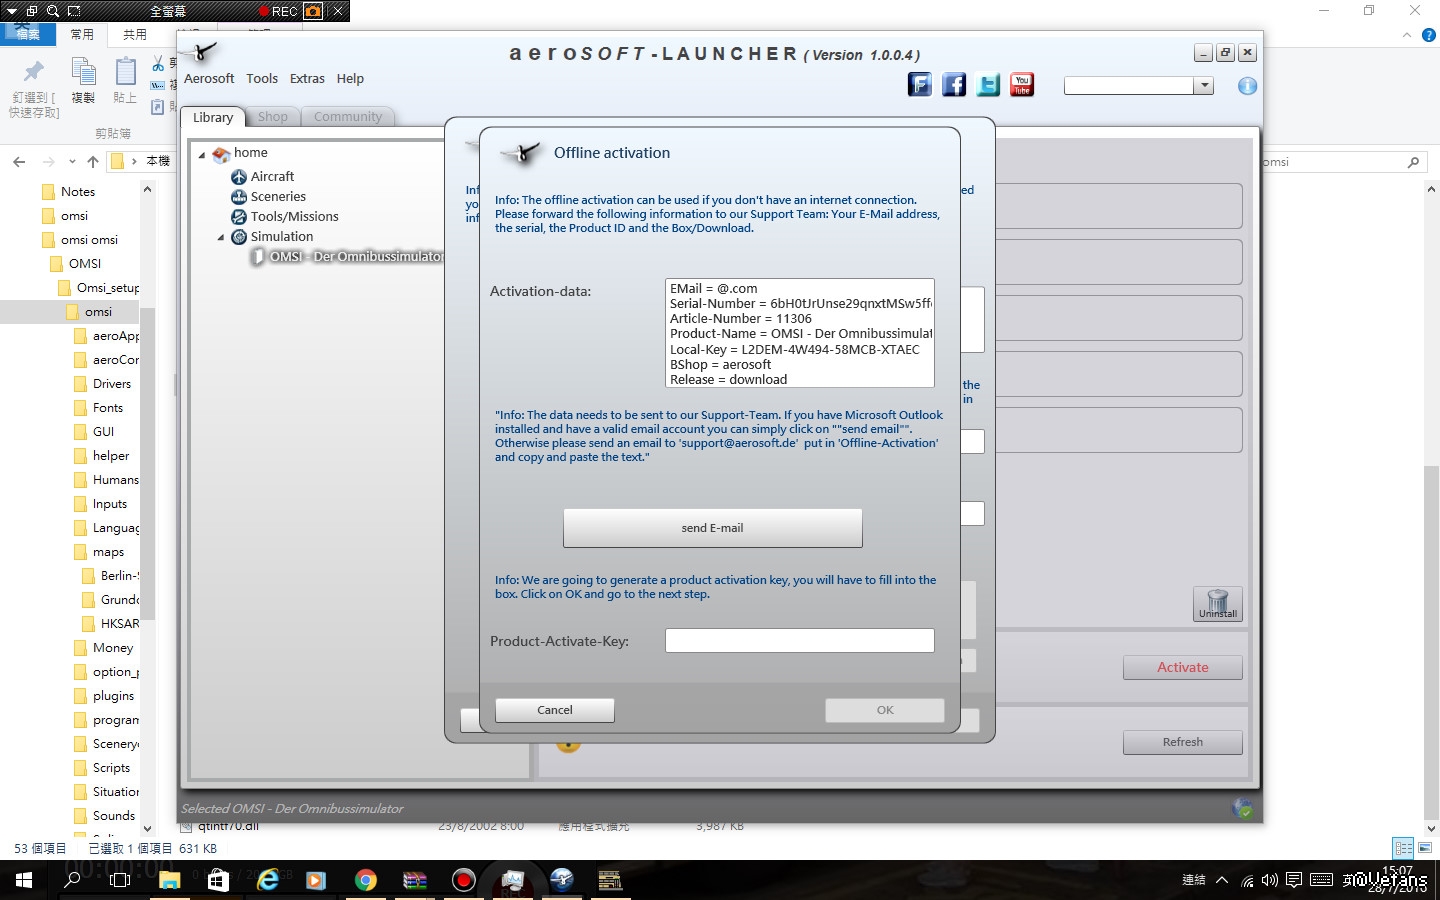Screen dimensions: 1440x900
Task: Open the Extras menu
Action: pos(307,78)
